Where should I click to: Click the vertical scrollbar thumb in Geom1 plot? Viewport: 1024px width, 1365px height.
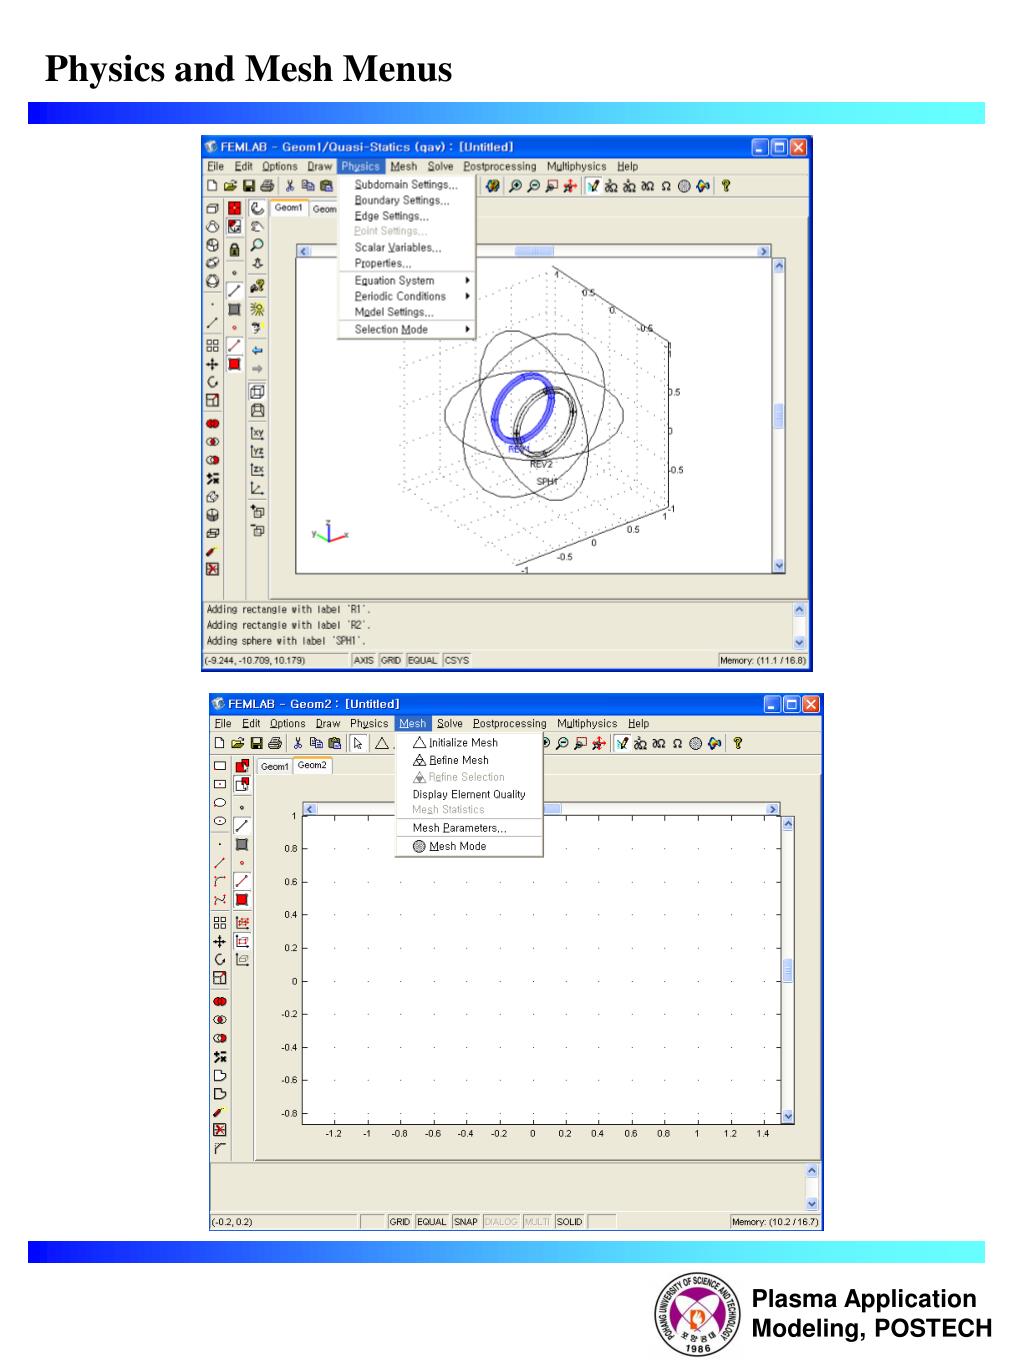780,416
